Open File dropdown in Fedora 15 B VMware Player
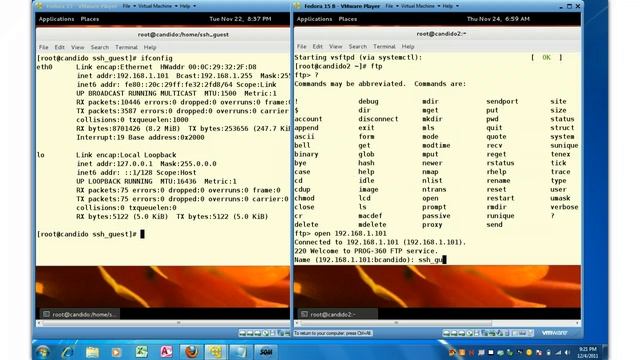 click(x=391, y=6)
